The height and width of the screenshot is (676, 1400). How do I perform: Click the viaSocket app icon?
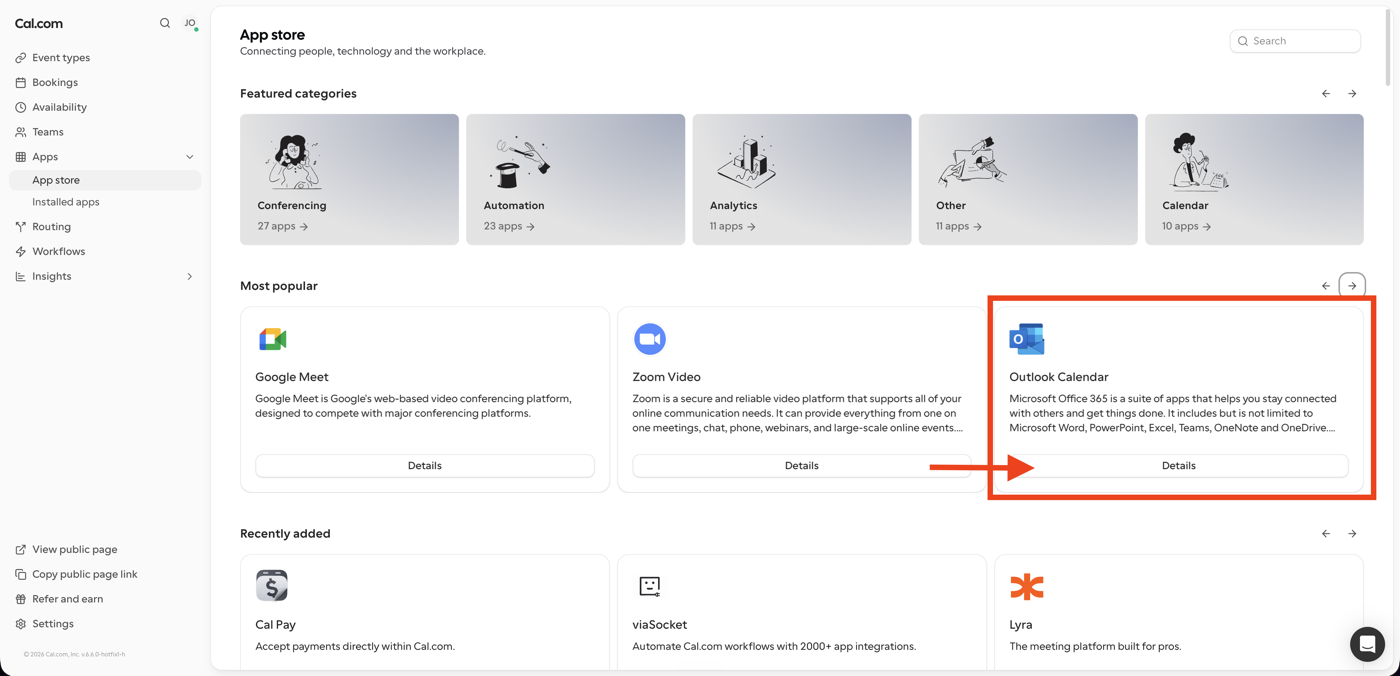point(650,586)
